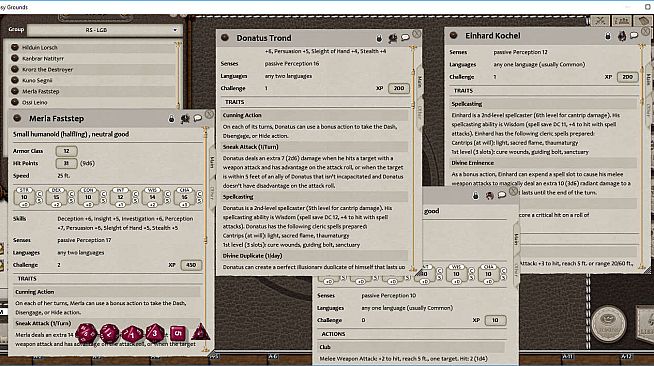Viewport: 654px width, 366px height.
Task: Click Merla Faststep sheet's token portrait icon
Action: [185, 119]
